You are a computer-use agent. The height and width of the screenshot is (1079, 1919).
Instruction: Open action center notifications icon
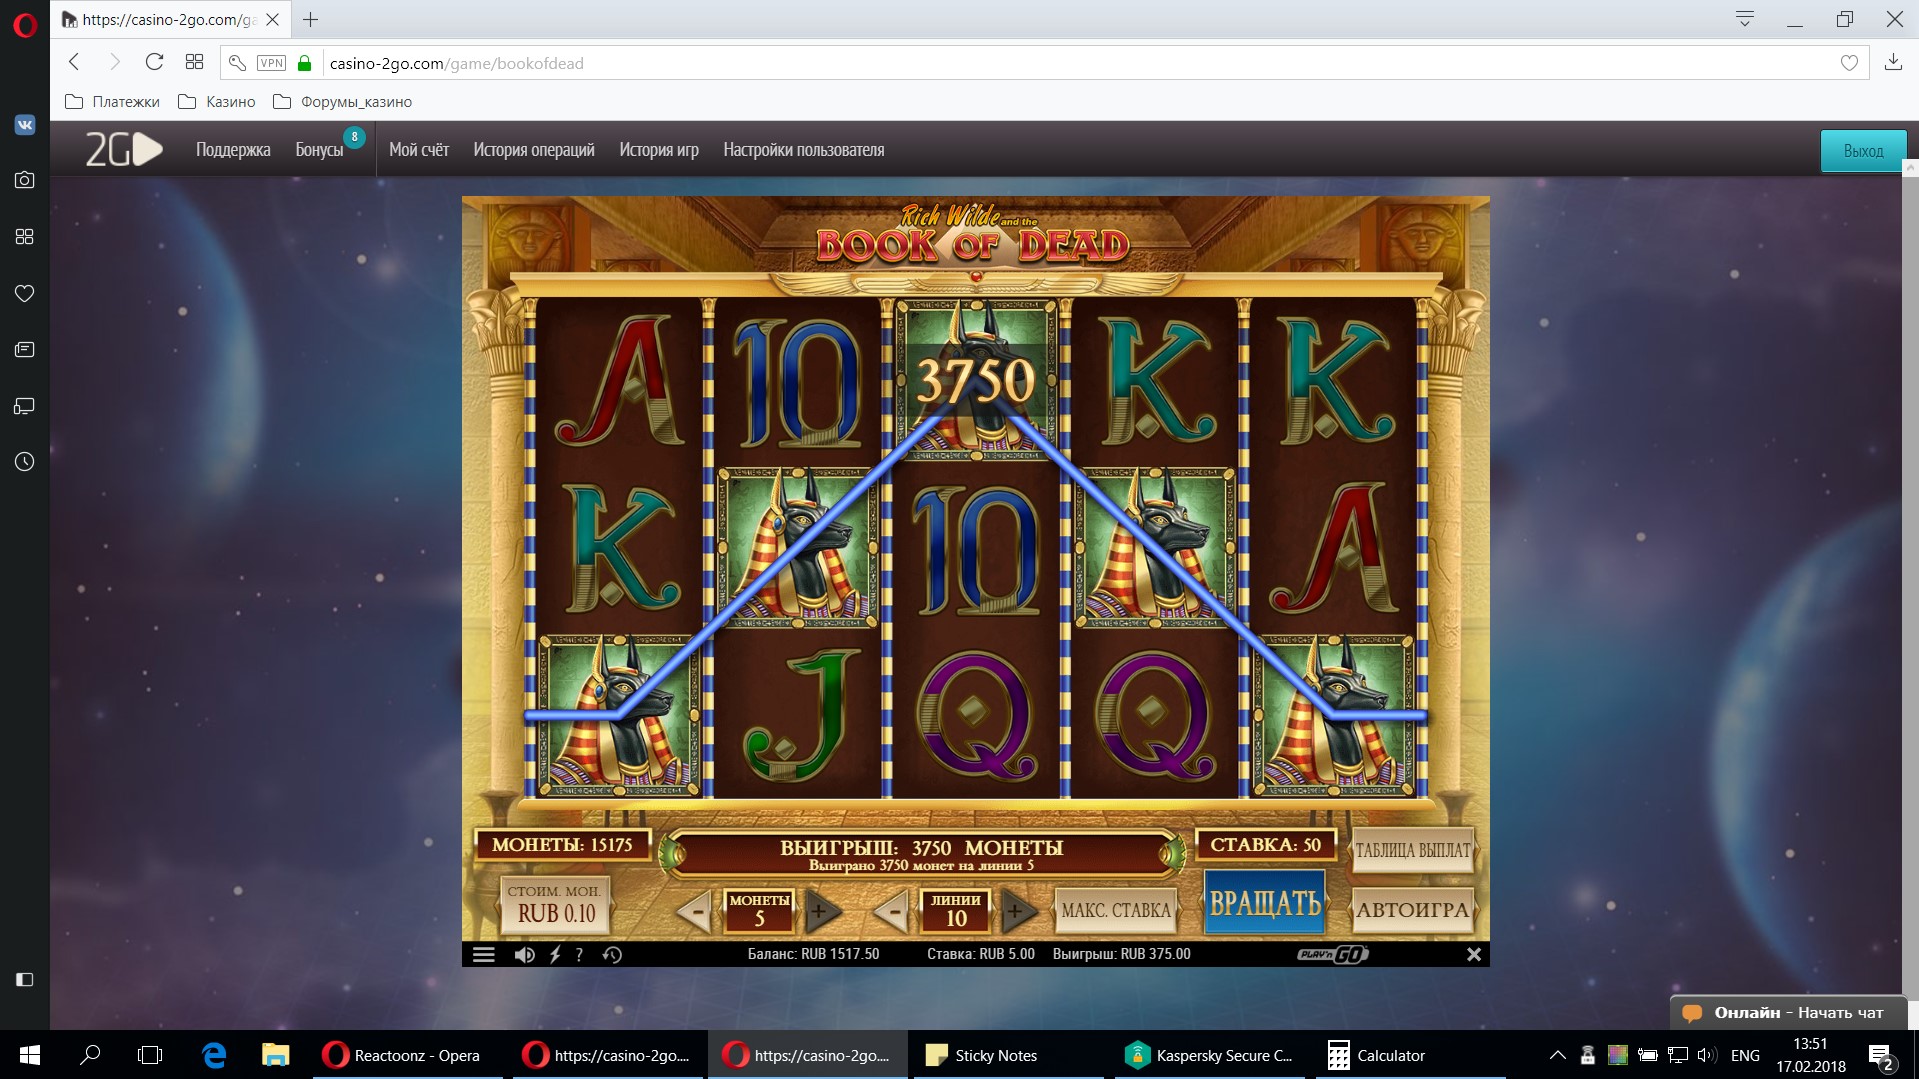(x=1880, y=1056)
